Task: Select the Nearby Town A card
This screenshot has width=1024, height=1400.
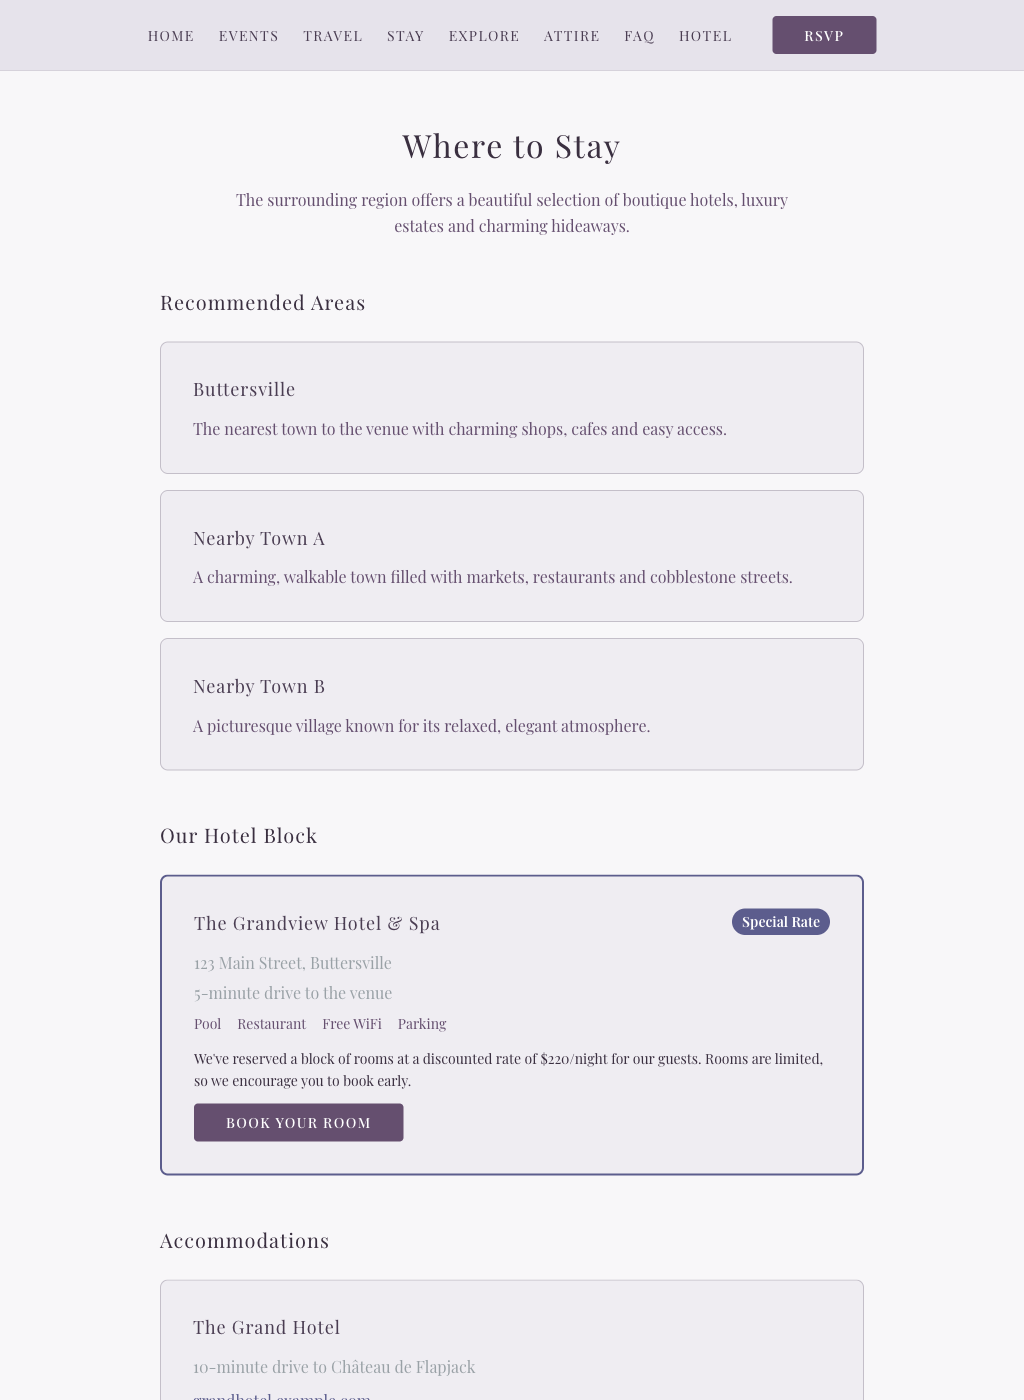Action: 511,556
